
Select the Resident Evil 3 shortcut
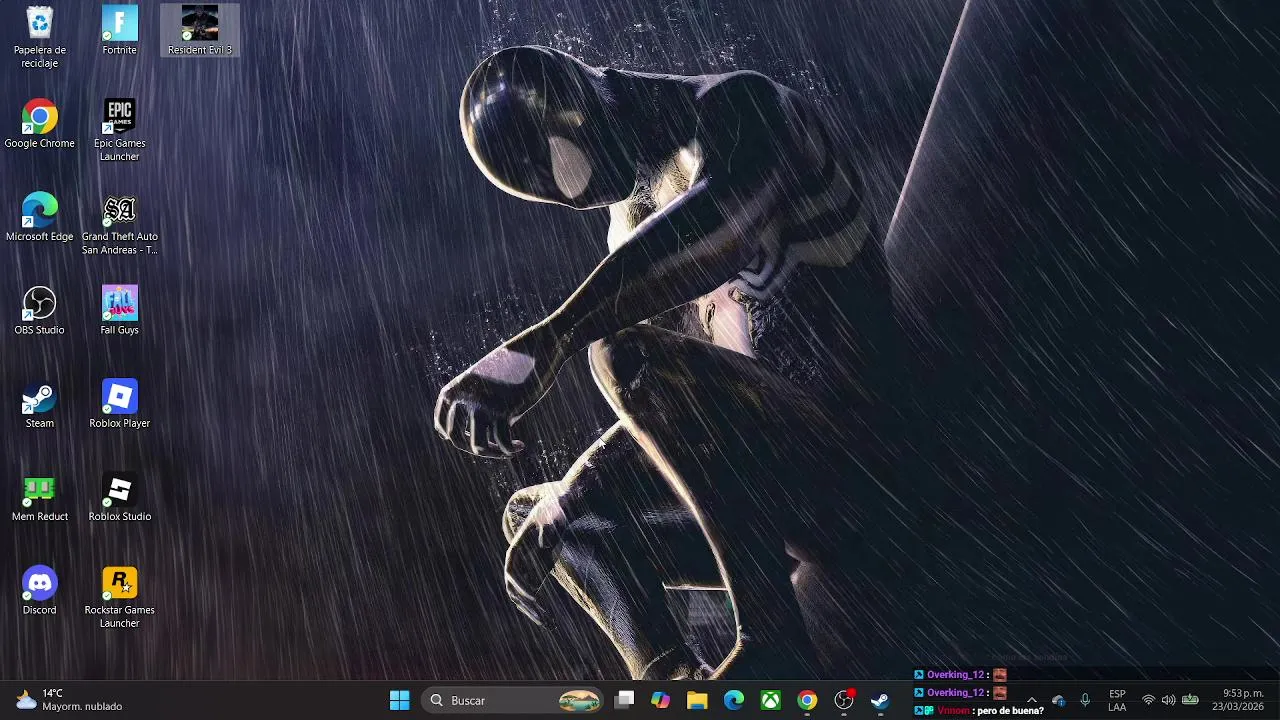tap(199, 31)
